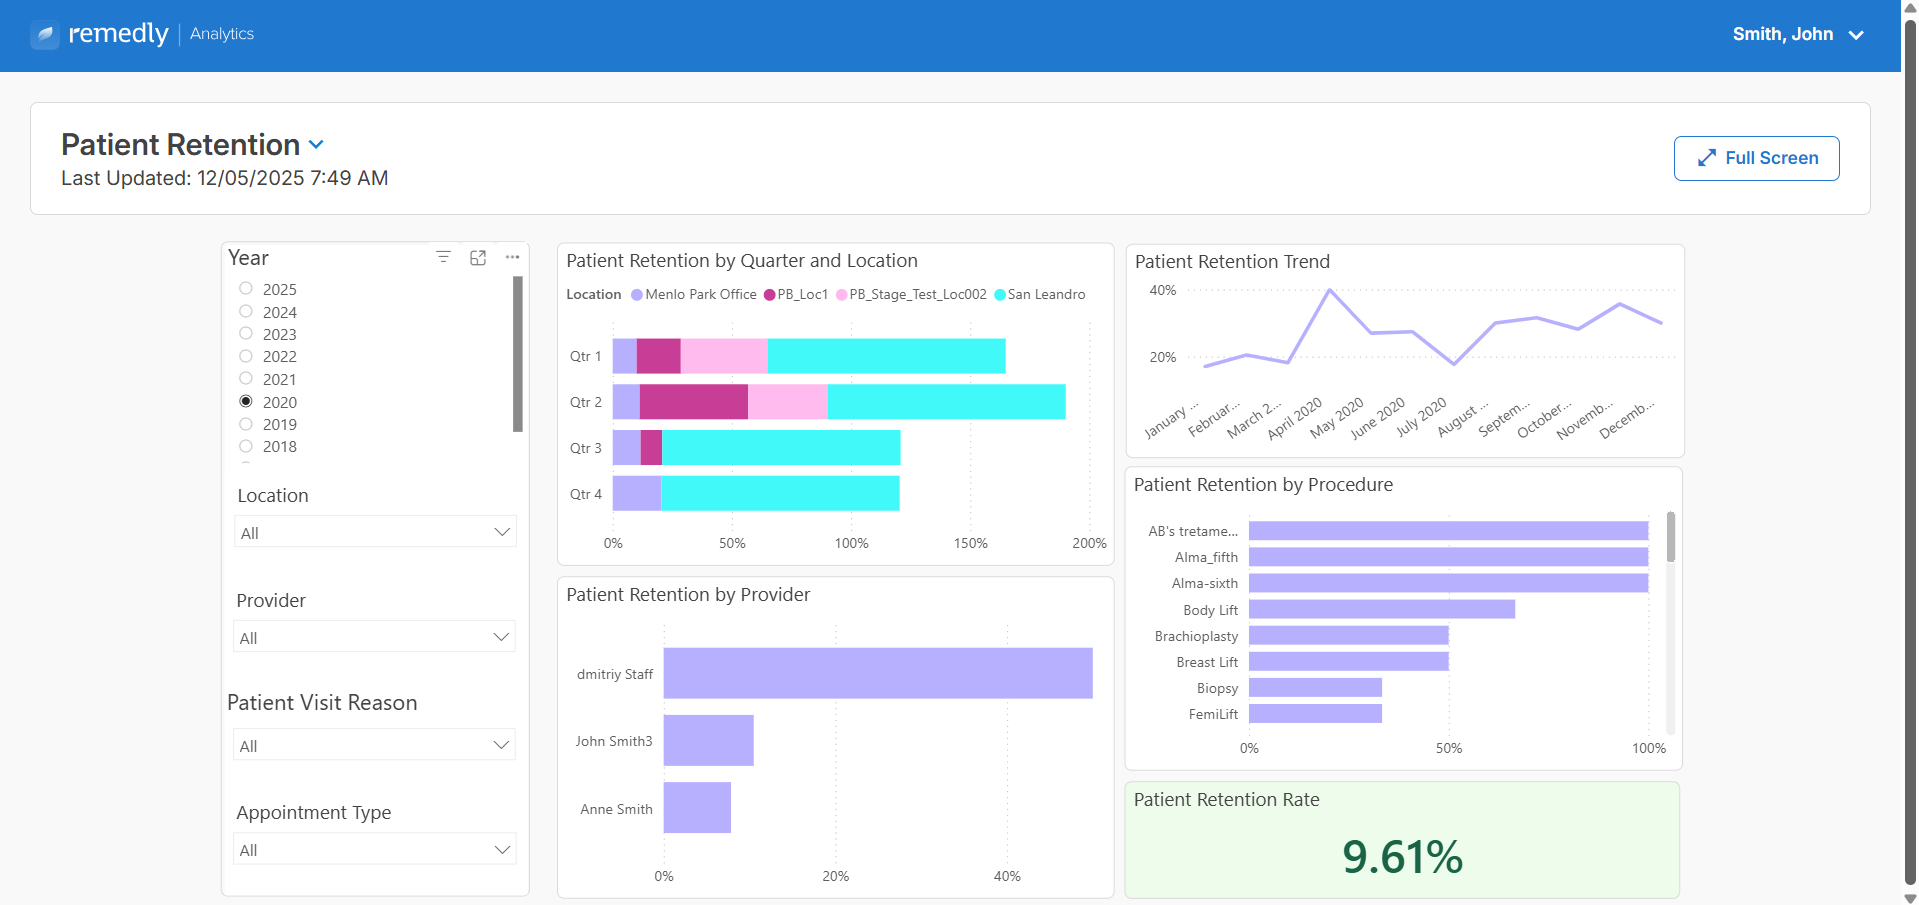Click the Analytics link in header

(x=222, y=34)
